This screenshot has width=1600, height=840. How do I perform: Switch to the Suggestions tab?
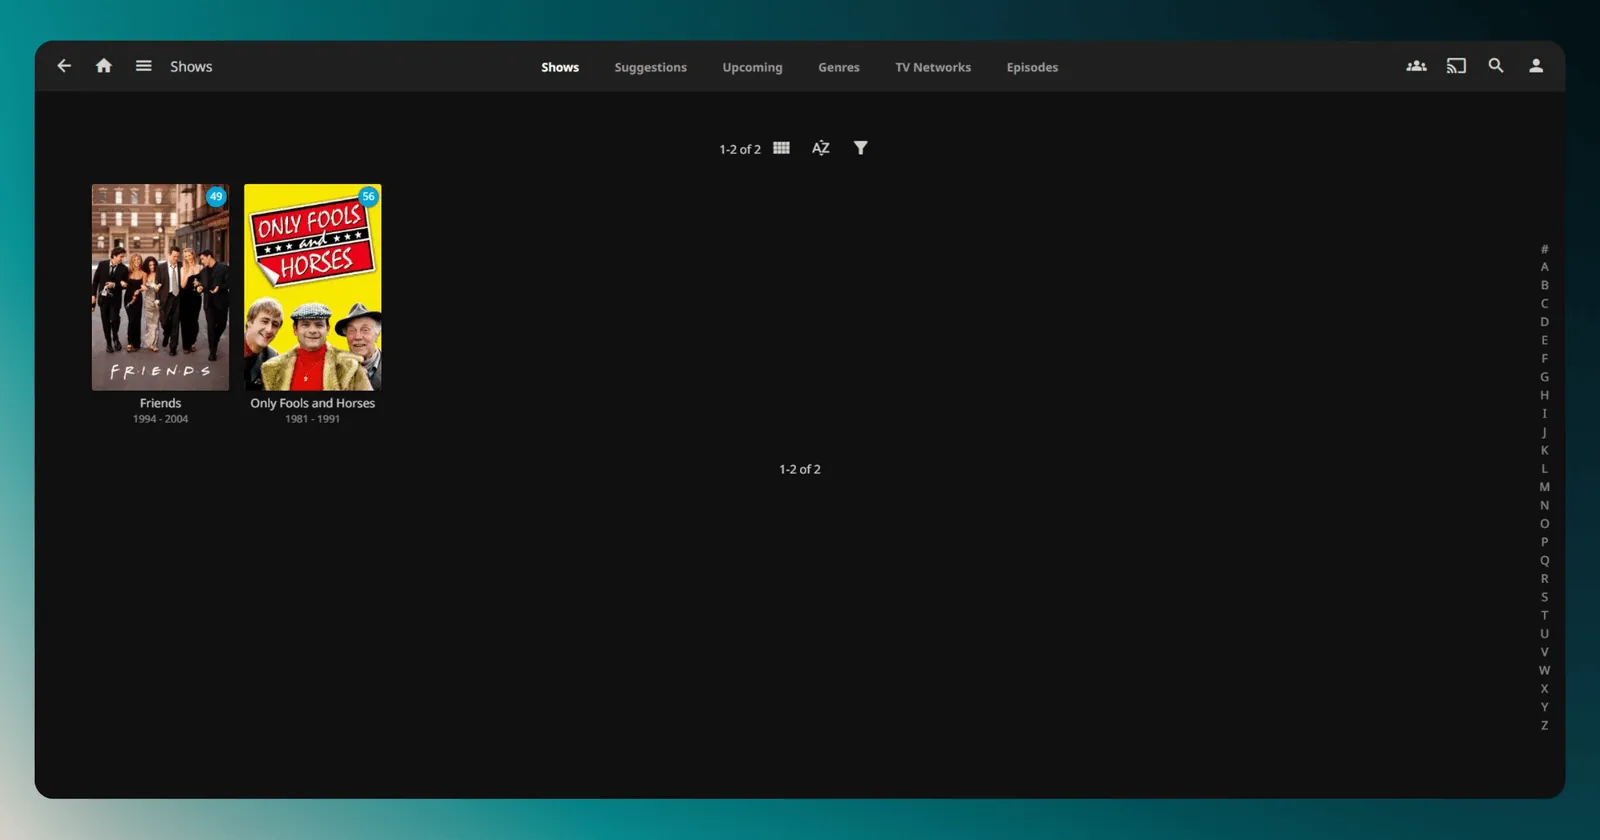point(651,67)
